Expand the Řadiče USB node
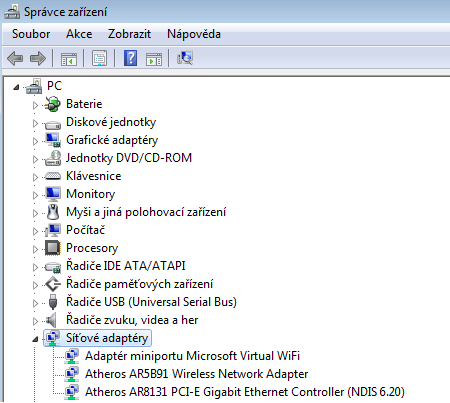Image resolution: width=450 pixels, height=403 pixels. click(x=35, y=303)
